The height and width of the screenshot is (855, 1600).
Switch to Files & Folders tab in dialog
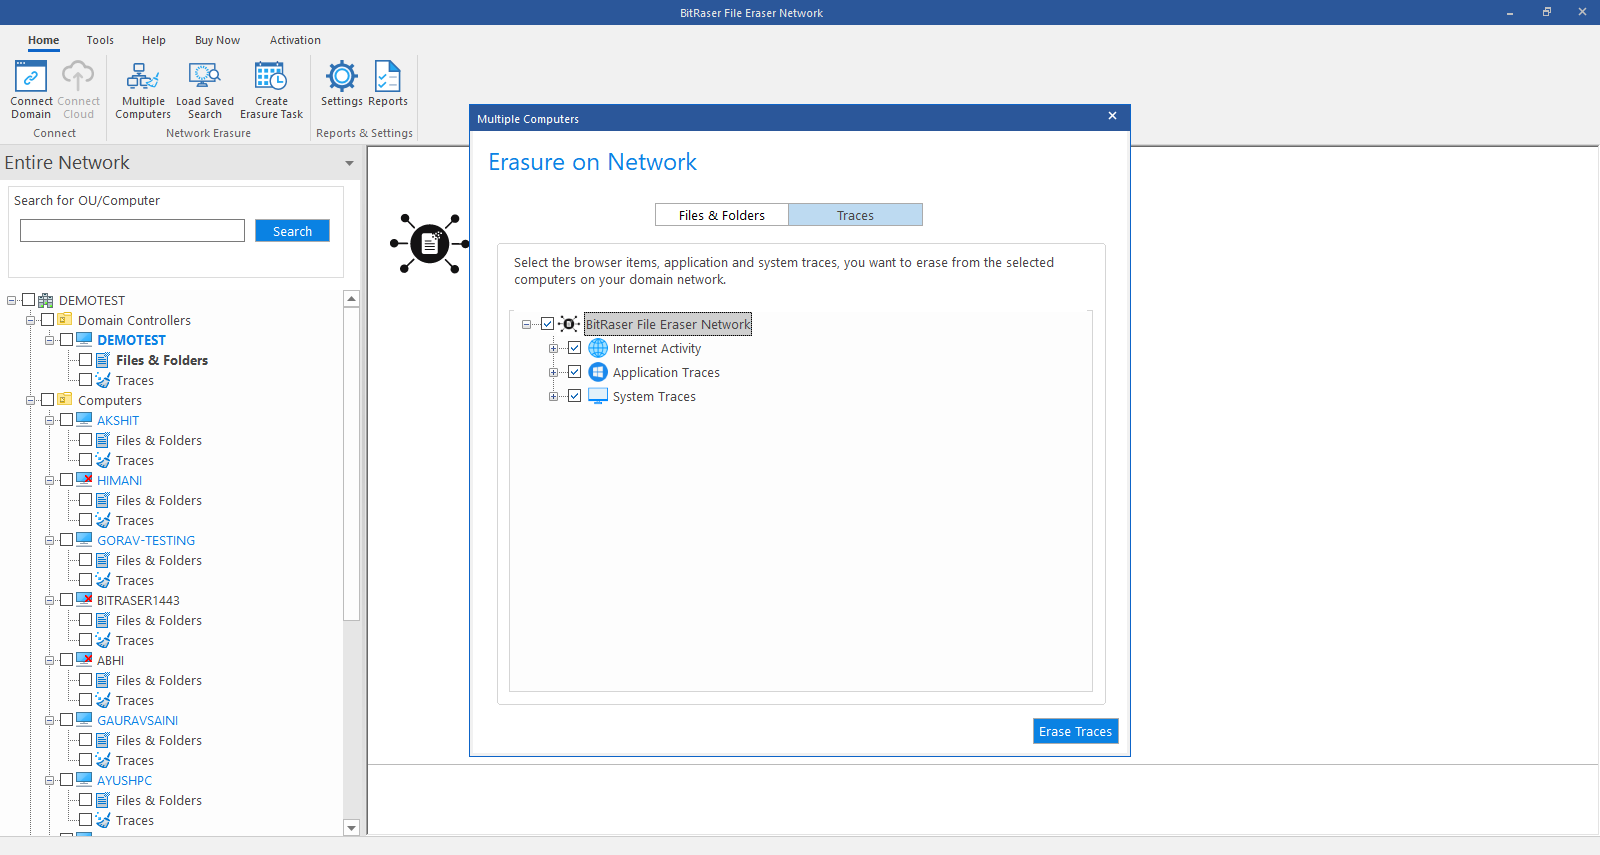point(722,215)
